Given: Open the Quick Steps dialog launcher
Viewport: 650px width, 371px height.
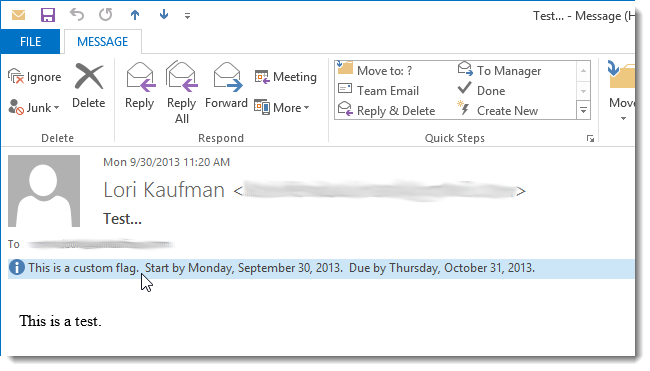Looking at the screenshot, I should pyautogui.click(x=590, y=138).
